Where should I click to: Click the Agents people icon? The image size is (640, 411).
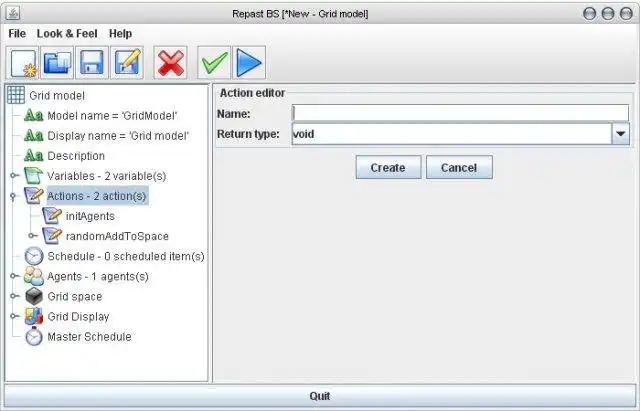[x=33, y=276]
